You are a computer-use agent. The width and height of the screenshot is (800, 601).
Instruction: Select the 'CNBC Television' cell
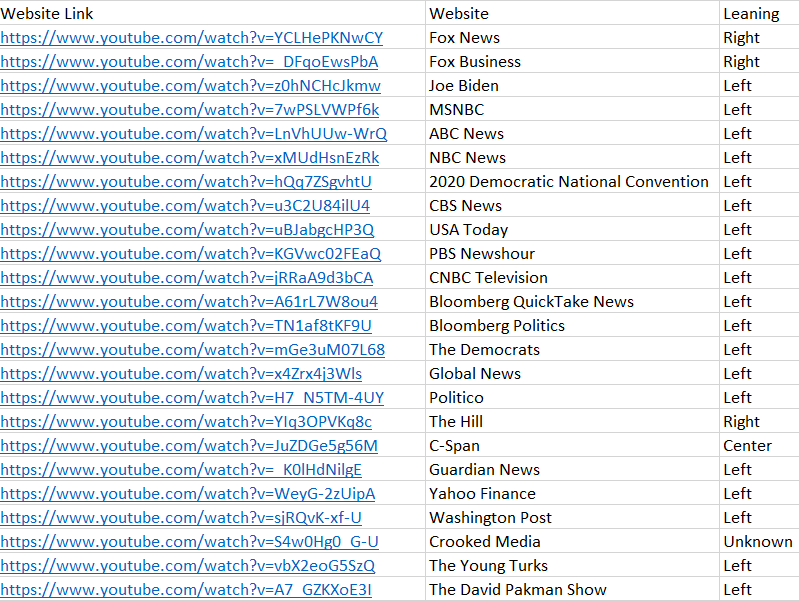pos(572,277)
